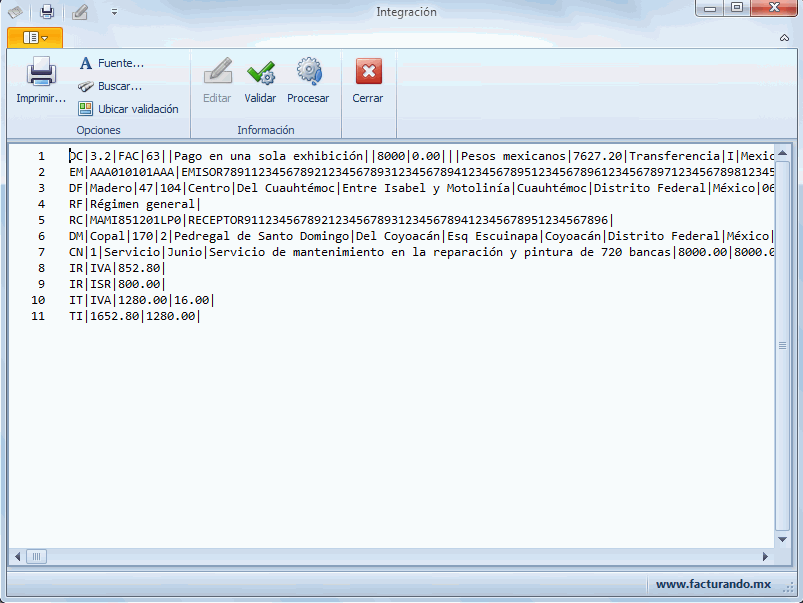803x603 pixels.
Task: Click text line 11 starting with TI
Action: (x=132, y=316)
